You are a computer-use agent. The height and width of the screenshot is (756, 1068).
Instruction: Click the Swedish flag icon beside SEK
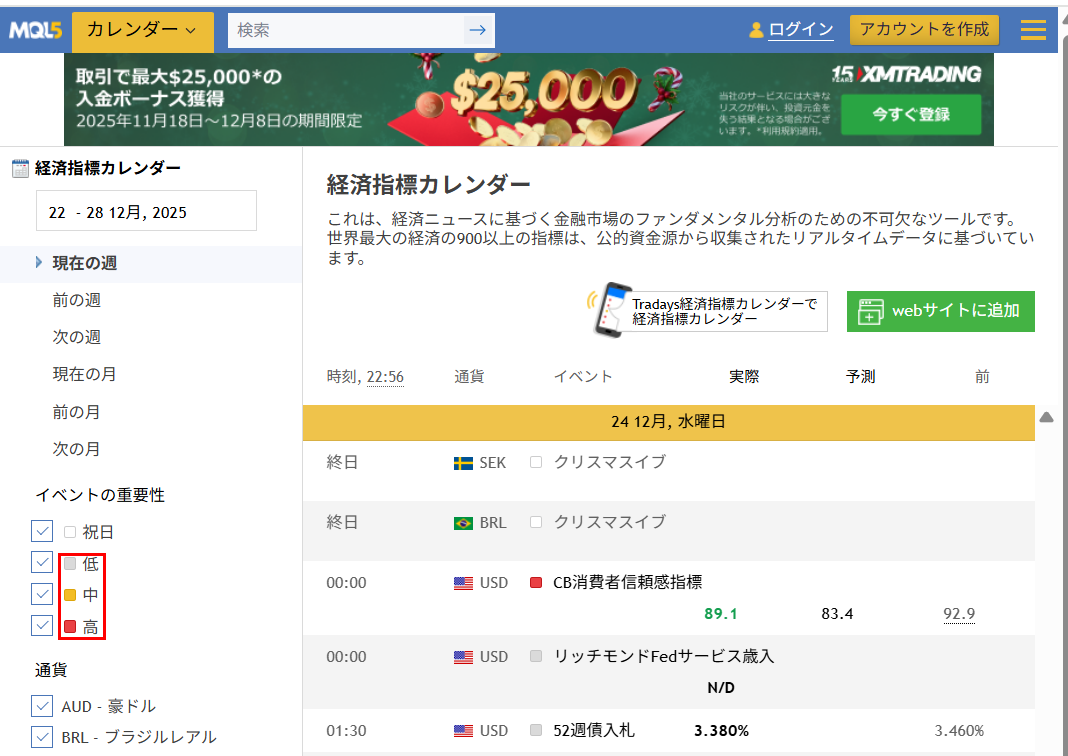(463, 463)
